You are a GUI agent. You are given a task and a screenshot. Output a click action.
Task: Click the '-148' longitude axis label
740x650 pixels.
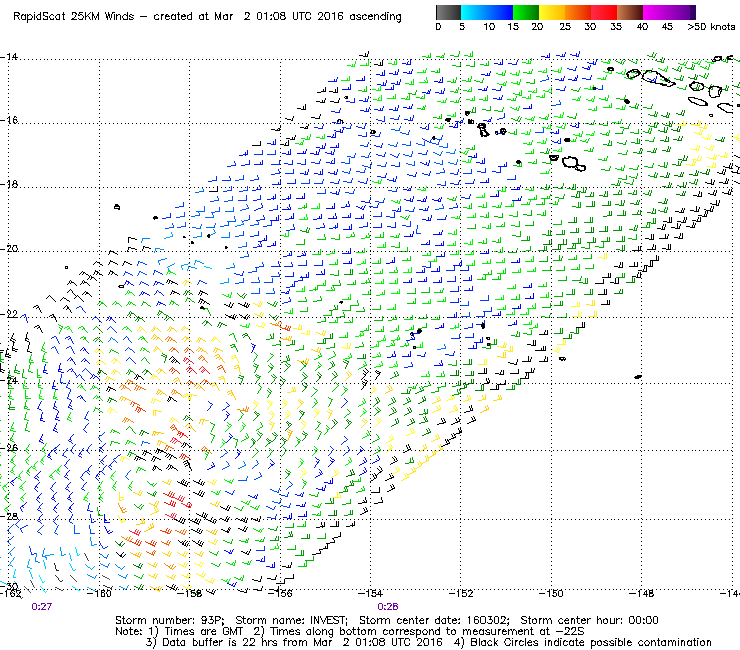642,593
